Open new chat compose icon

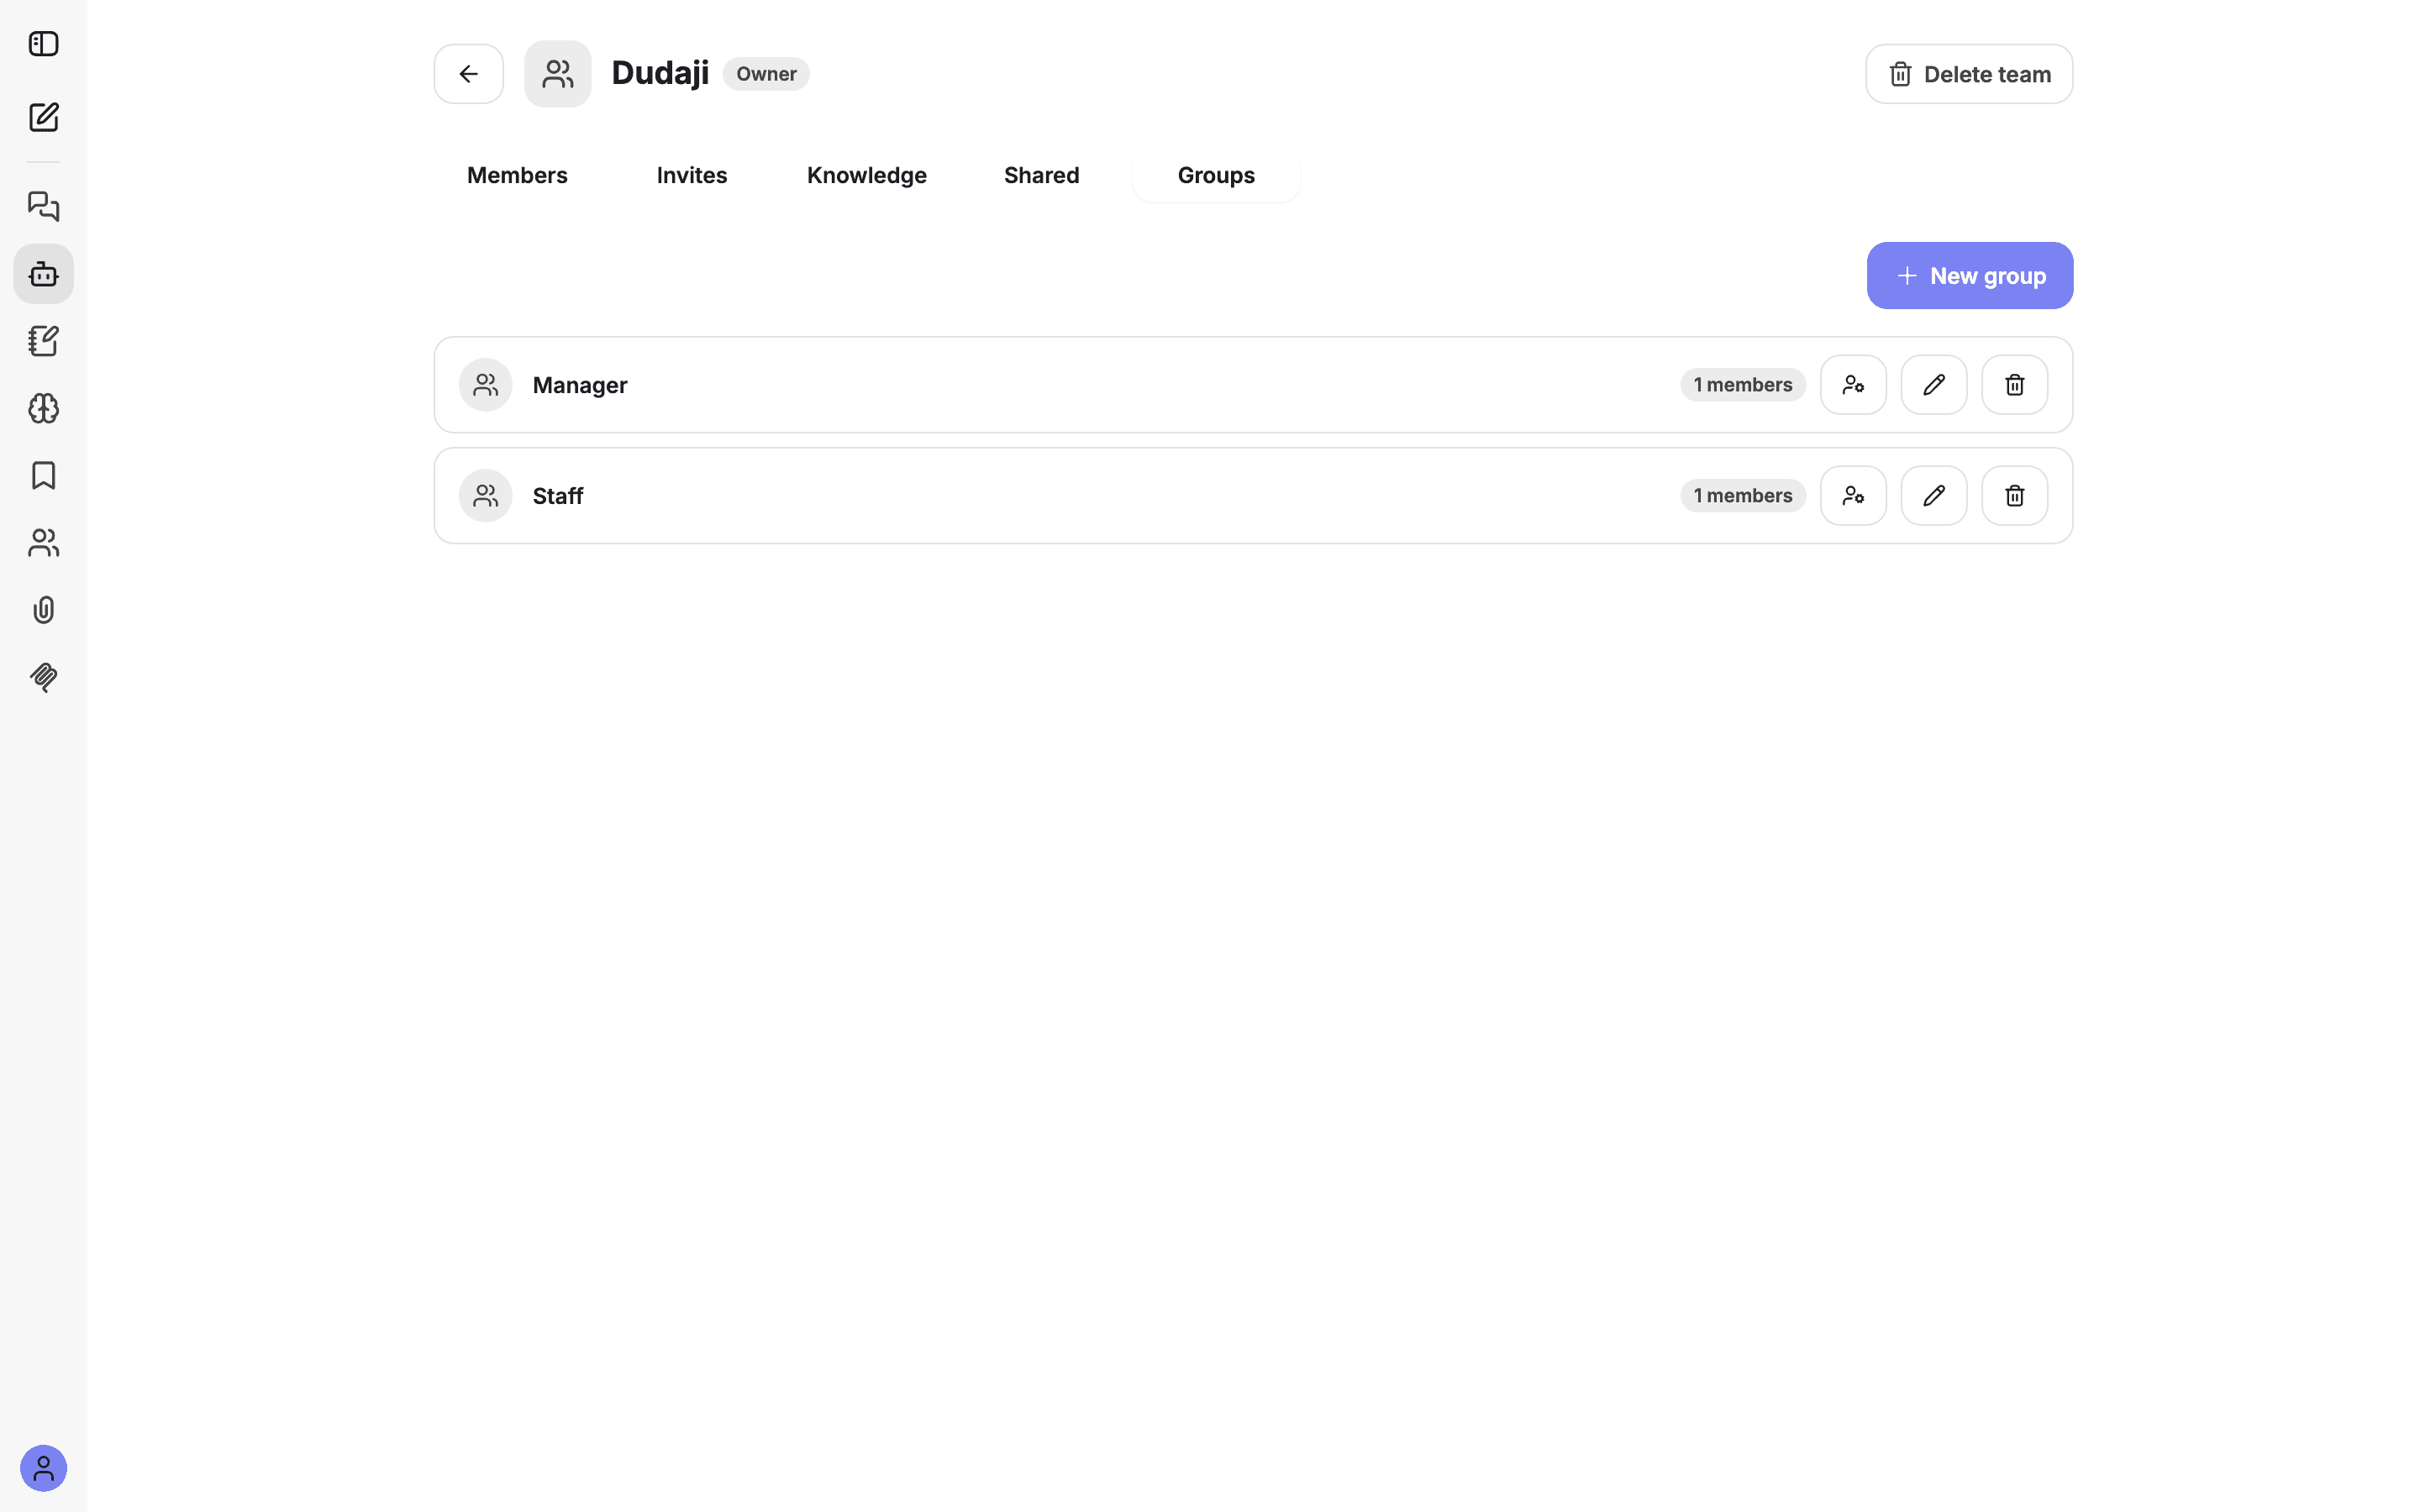(43, 117)
